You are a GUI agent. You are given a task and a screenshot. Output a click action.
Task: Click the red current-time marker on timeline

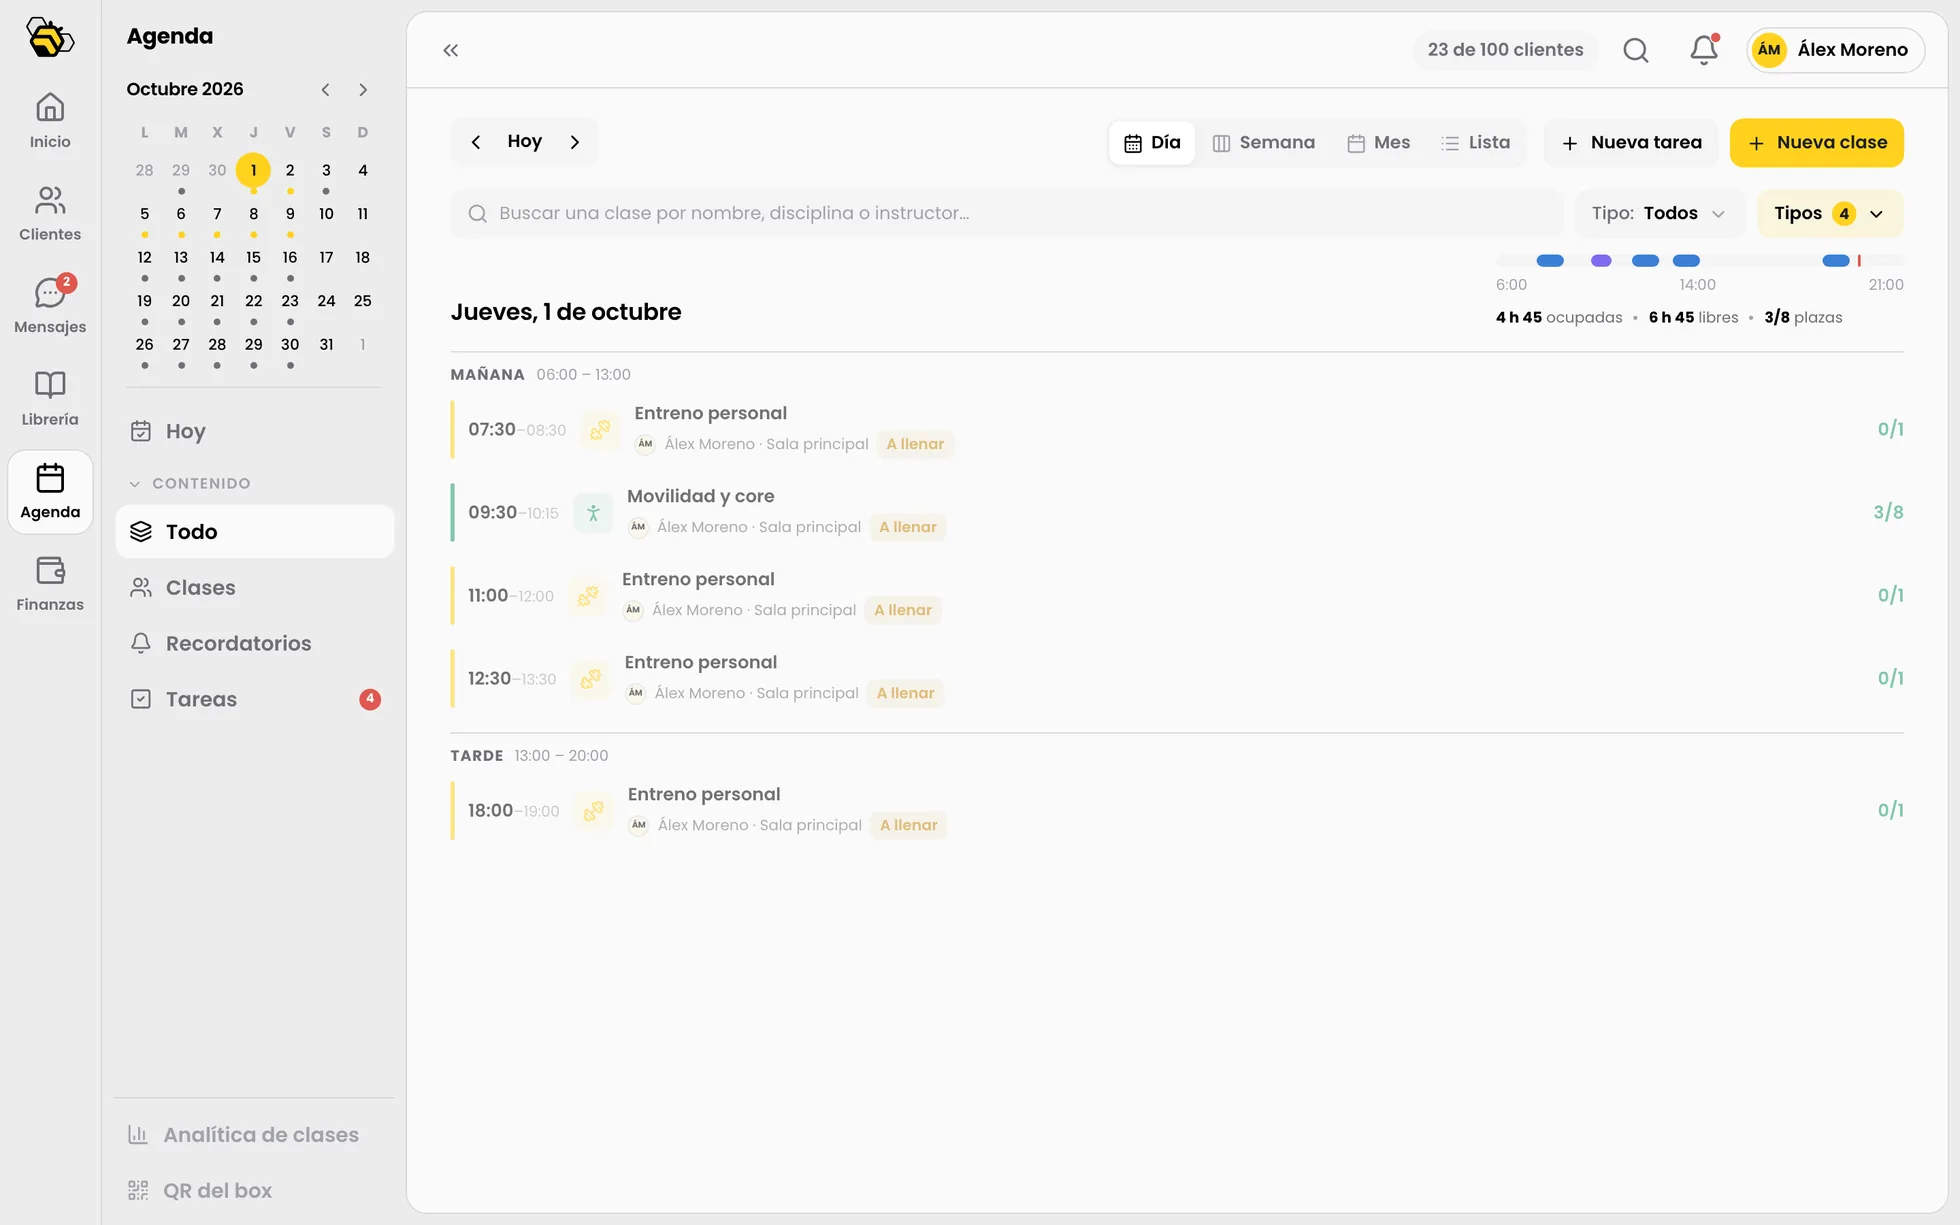(x=1859, y=261)
